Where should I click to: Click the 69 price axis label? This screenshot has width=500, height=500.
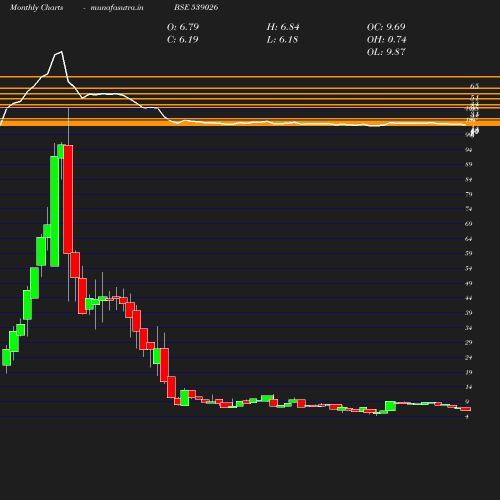click(x=469, y=224)
